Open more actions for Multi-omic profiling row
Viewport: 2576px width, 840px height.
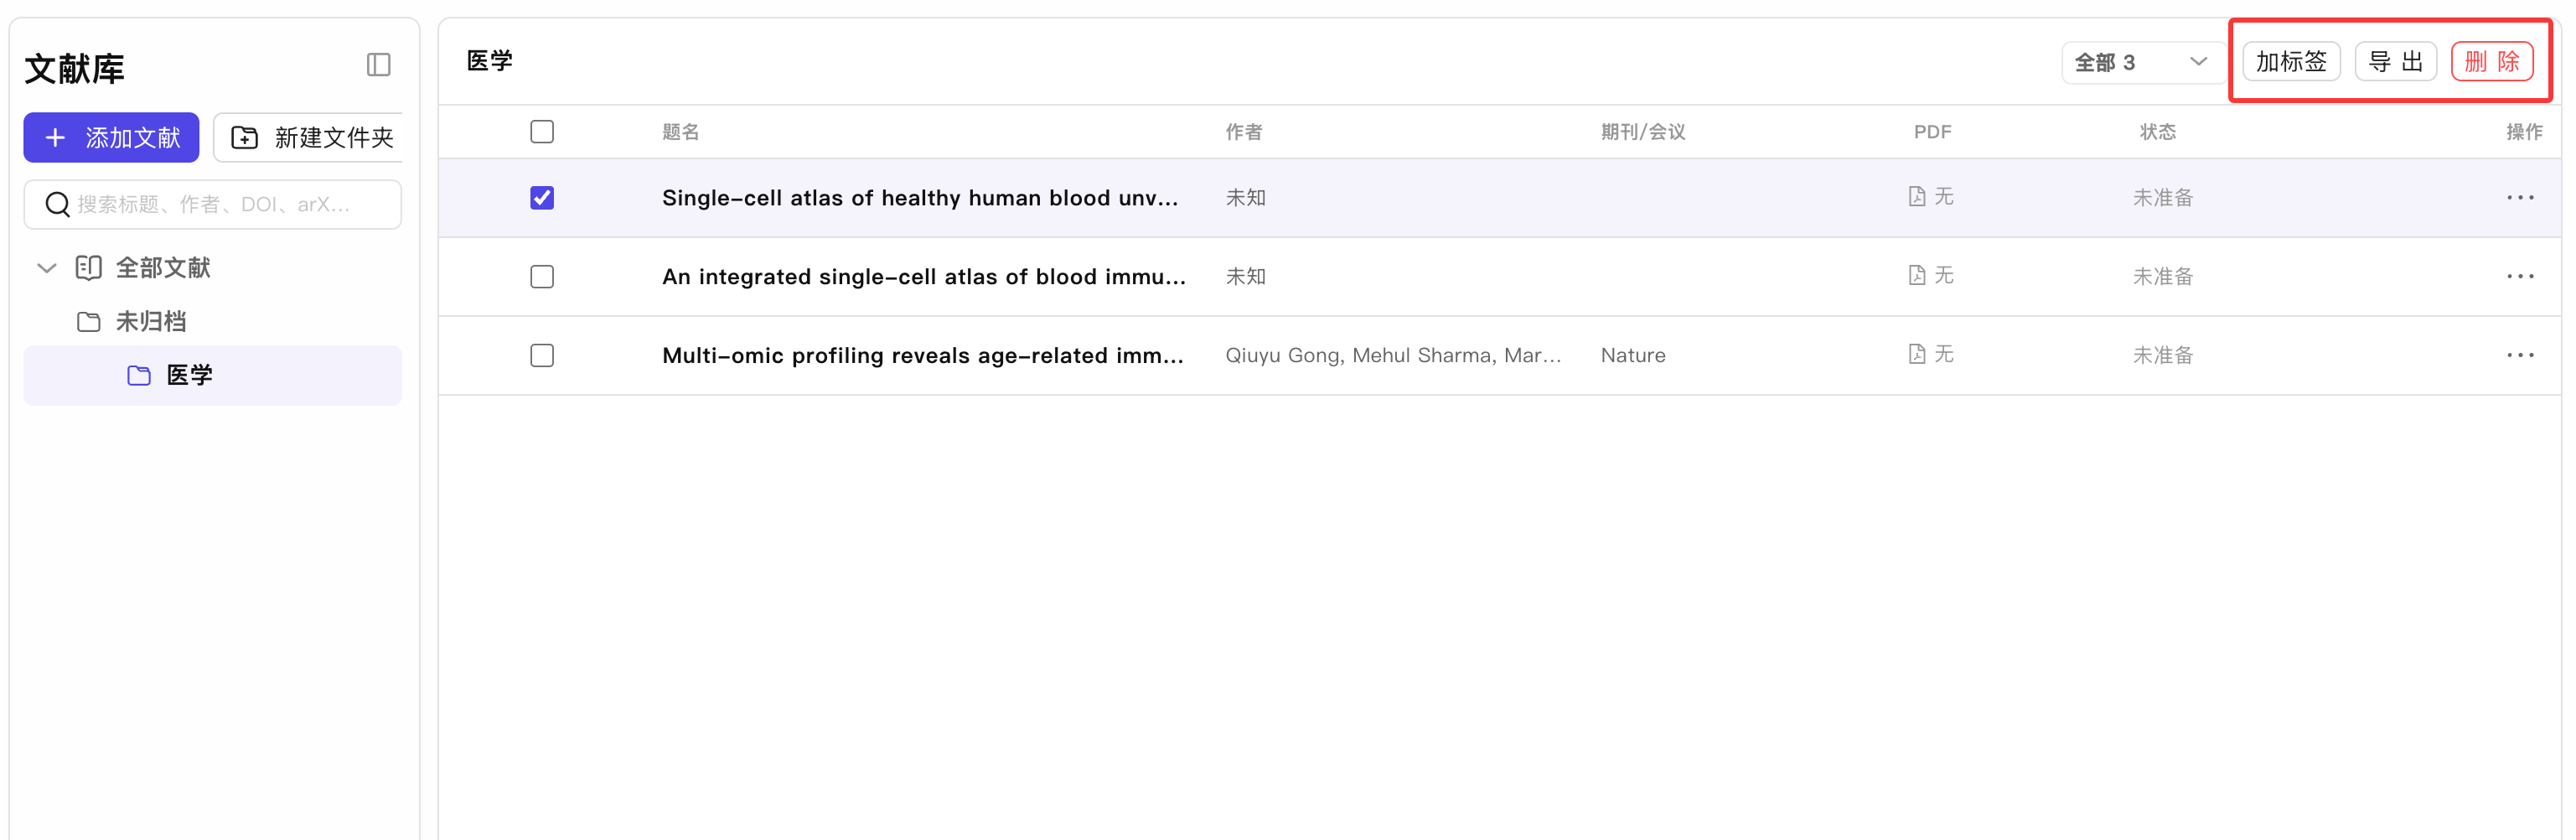click(2520, 356)
